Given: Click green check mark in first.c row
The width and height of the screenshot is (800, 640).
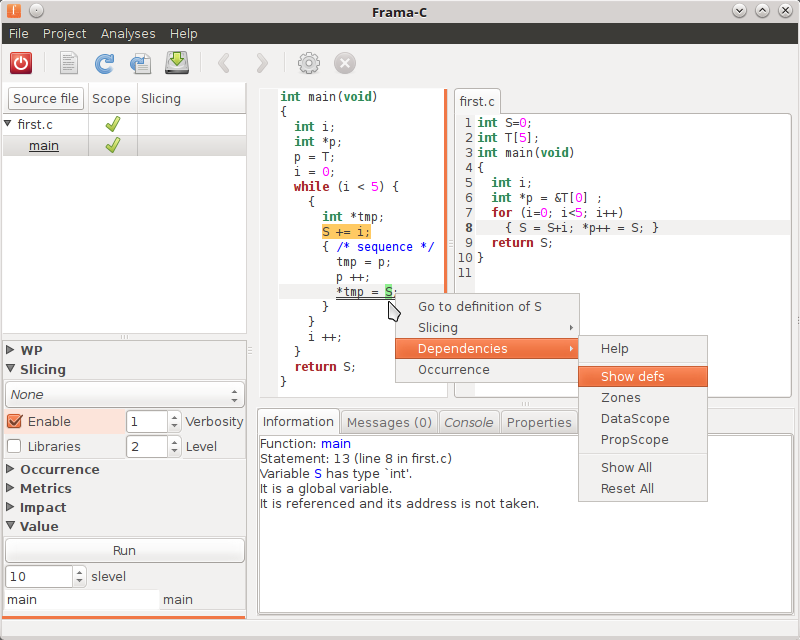Looking at the screenshot, I should click(113, 125).
